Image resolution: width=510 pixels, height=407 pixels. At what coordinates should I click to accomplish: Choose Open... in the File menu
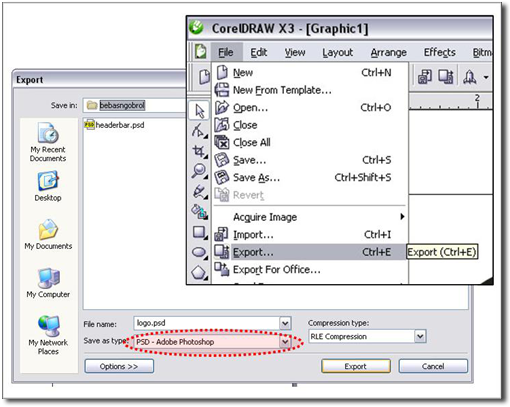point(310,108)
